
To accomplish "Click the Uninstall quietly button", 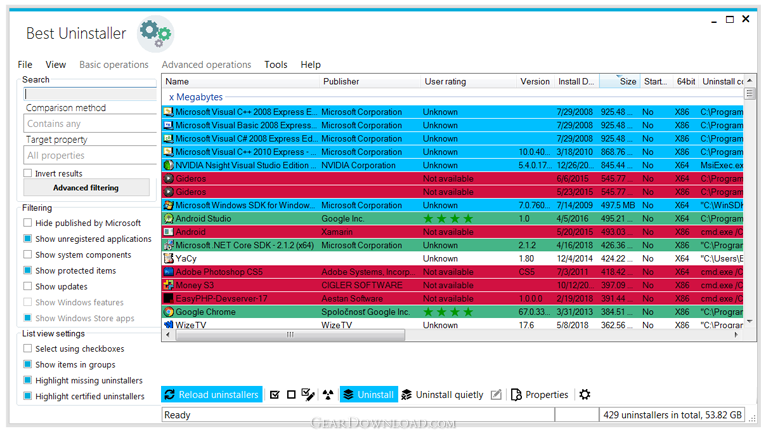I will pyautogui.click(x=442, y=394).
